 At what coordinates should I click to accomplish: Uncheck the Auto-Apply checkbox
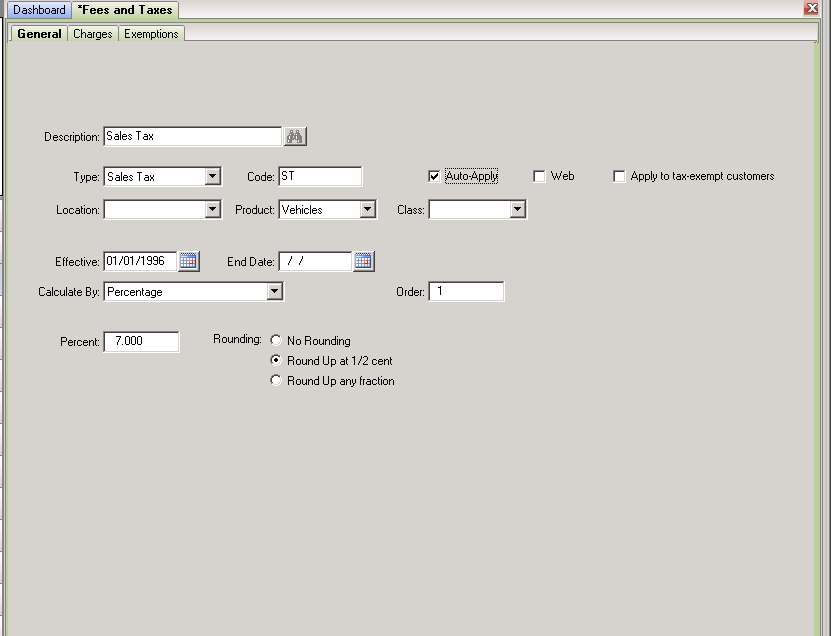pos(434,176)
